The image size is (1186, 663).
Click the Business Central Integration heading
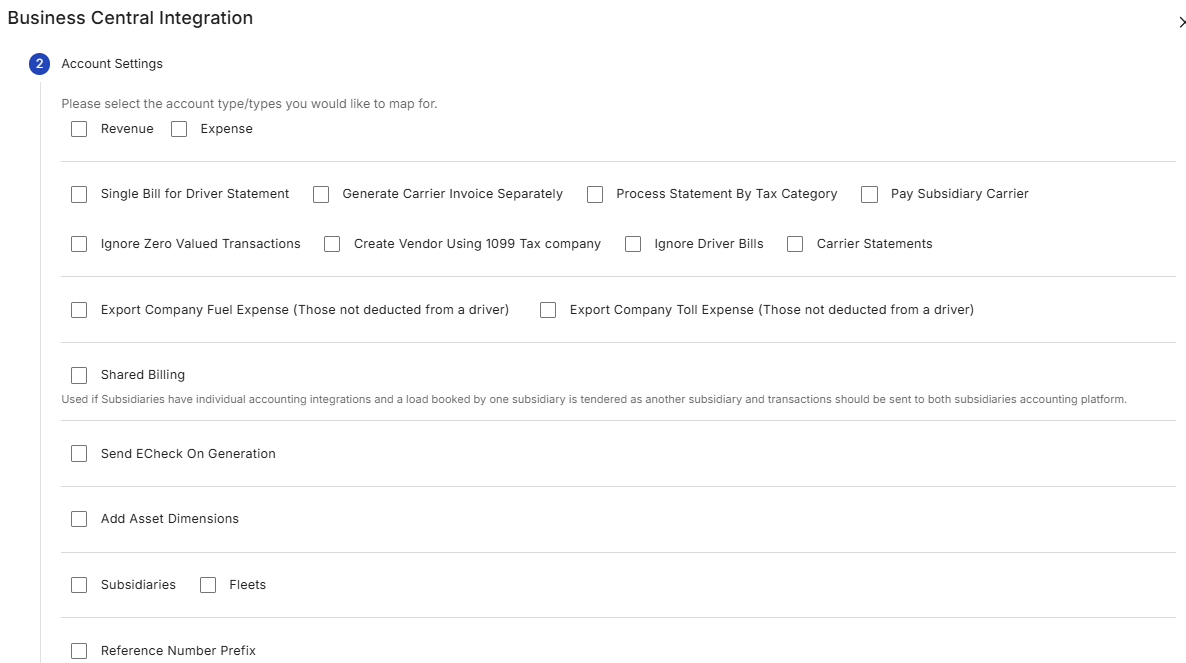point(130,18)
